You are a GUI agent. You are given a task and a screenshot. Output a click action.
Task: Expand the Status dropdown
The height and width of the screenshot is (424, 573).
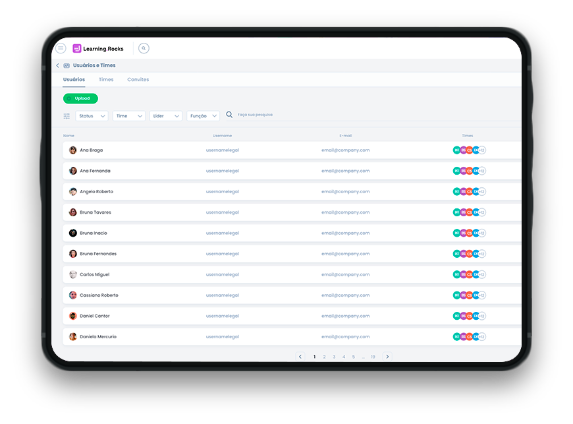coord(92,116)
